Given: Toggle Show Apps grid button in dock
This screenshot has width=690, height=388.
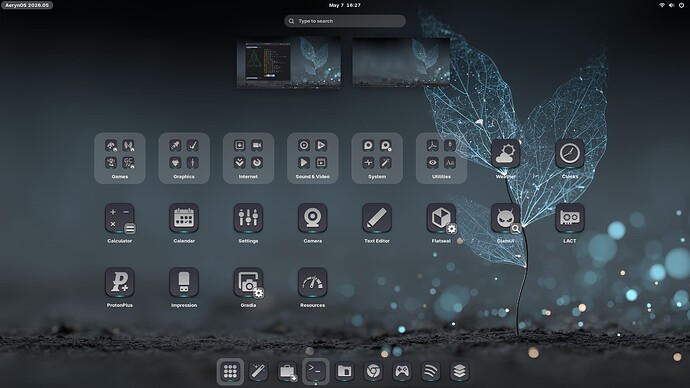Looking at the screenshot, I should [x=230, y=372].
